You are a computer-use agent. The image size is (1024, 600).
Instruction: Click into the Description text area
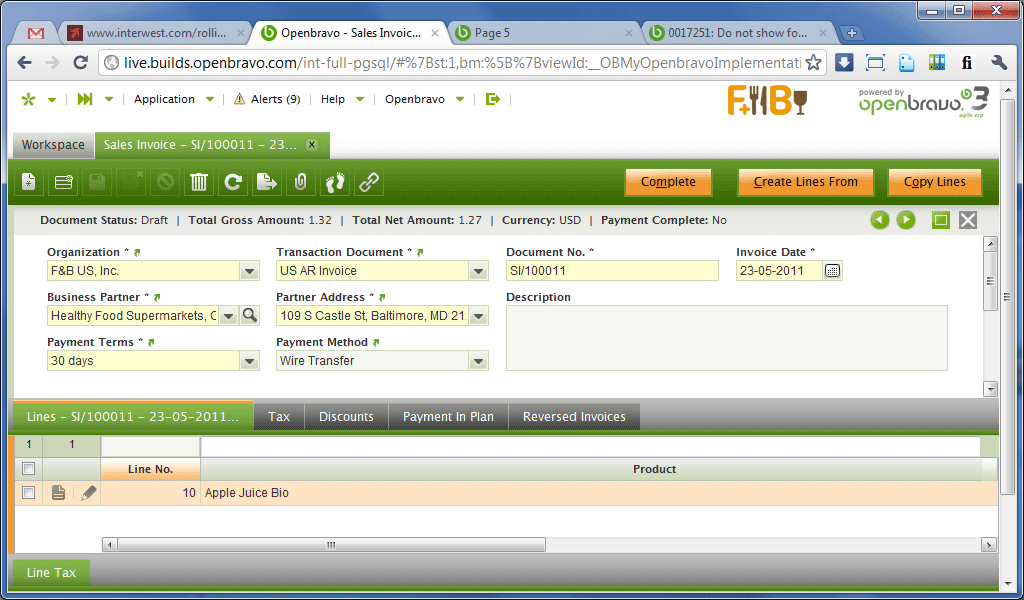click(726, 338)
